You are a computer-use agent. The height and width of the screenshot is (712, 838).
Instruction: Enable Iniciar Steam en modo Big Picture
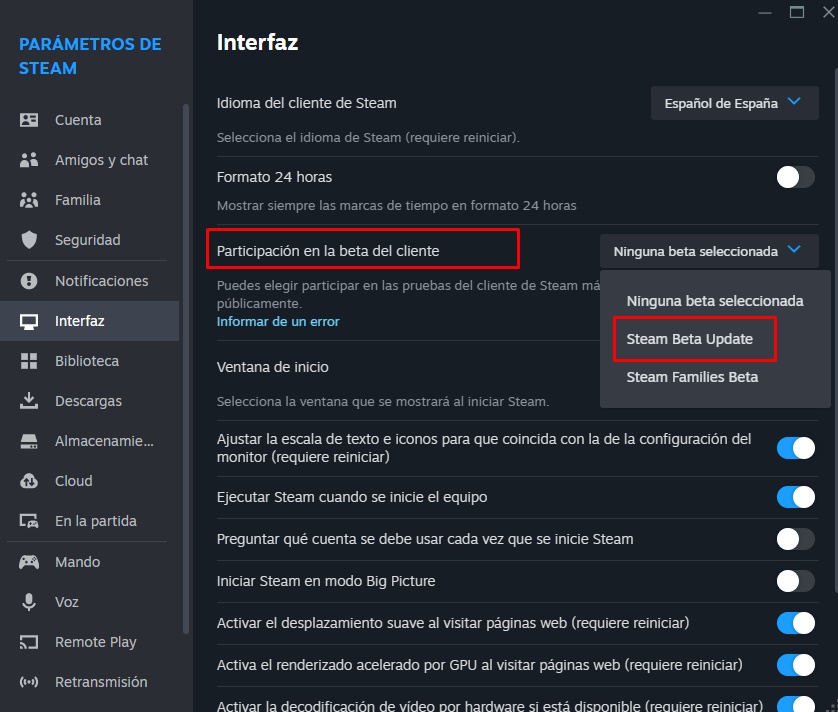tap(795, 581)
